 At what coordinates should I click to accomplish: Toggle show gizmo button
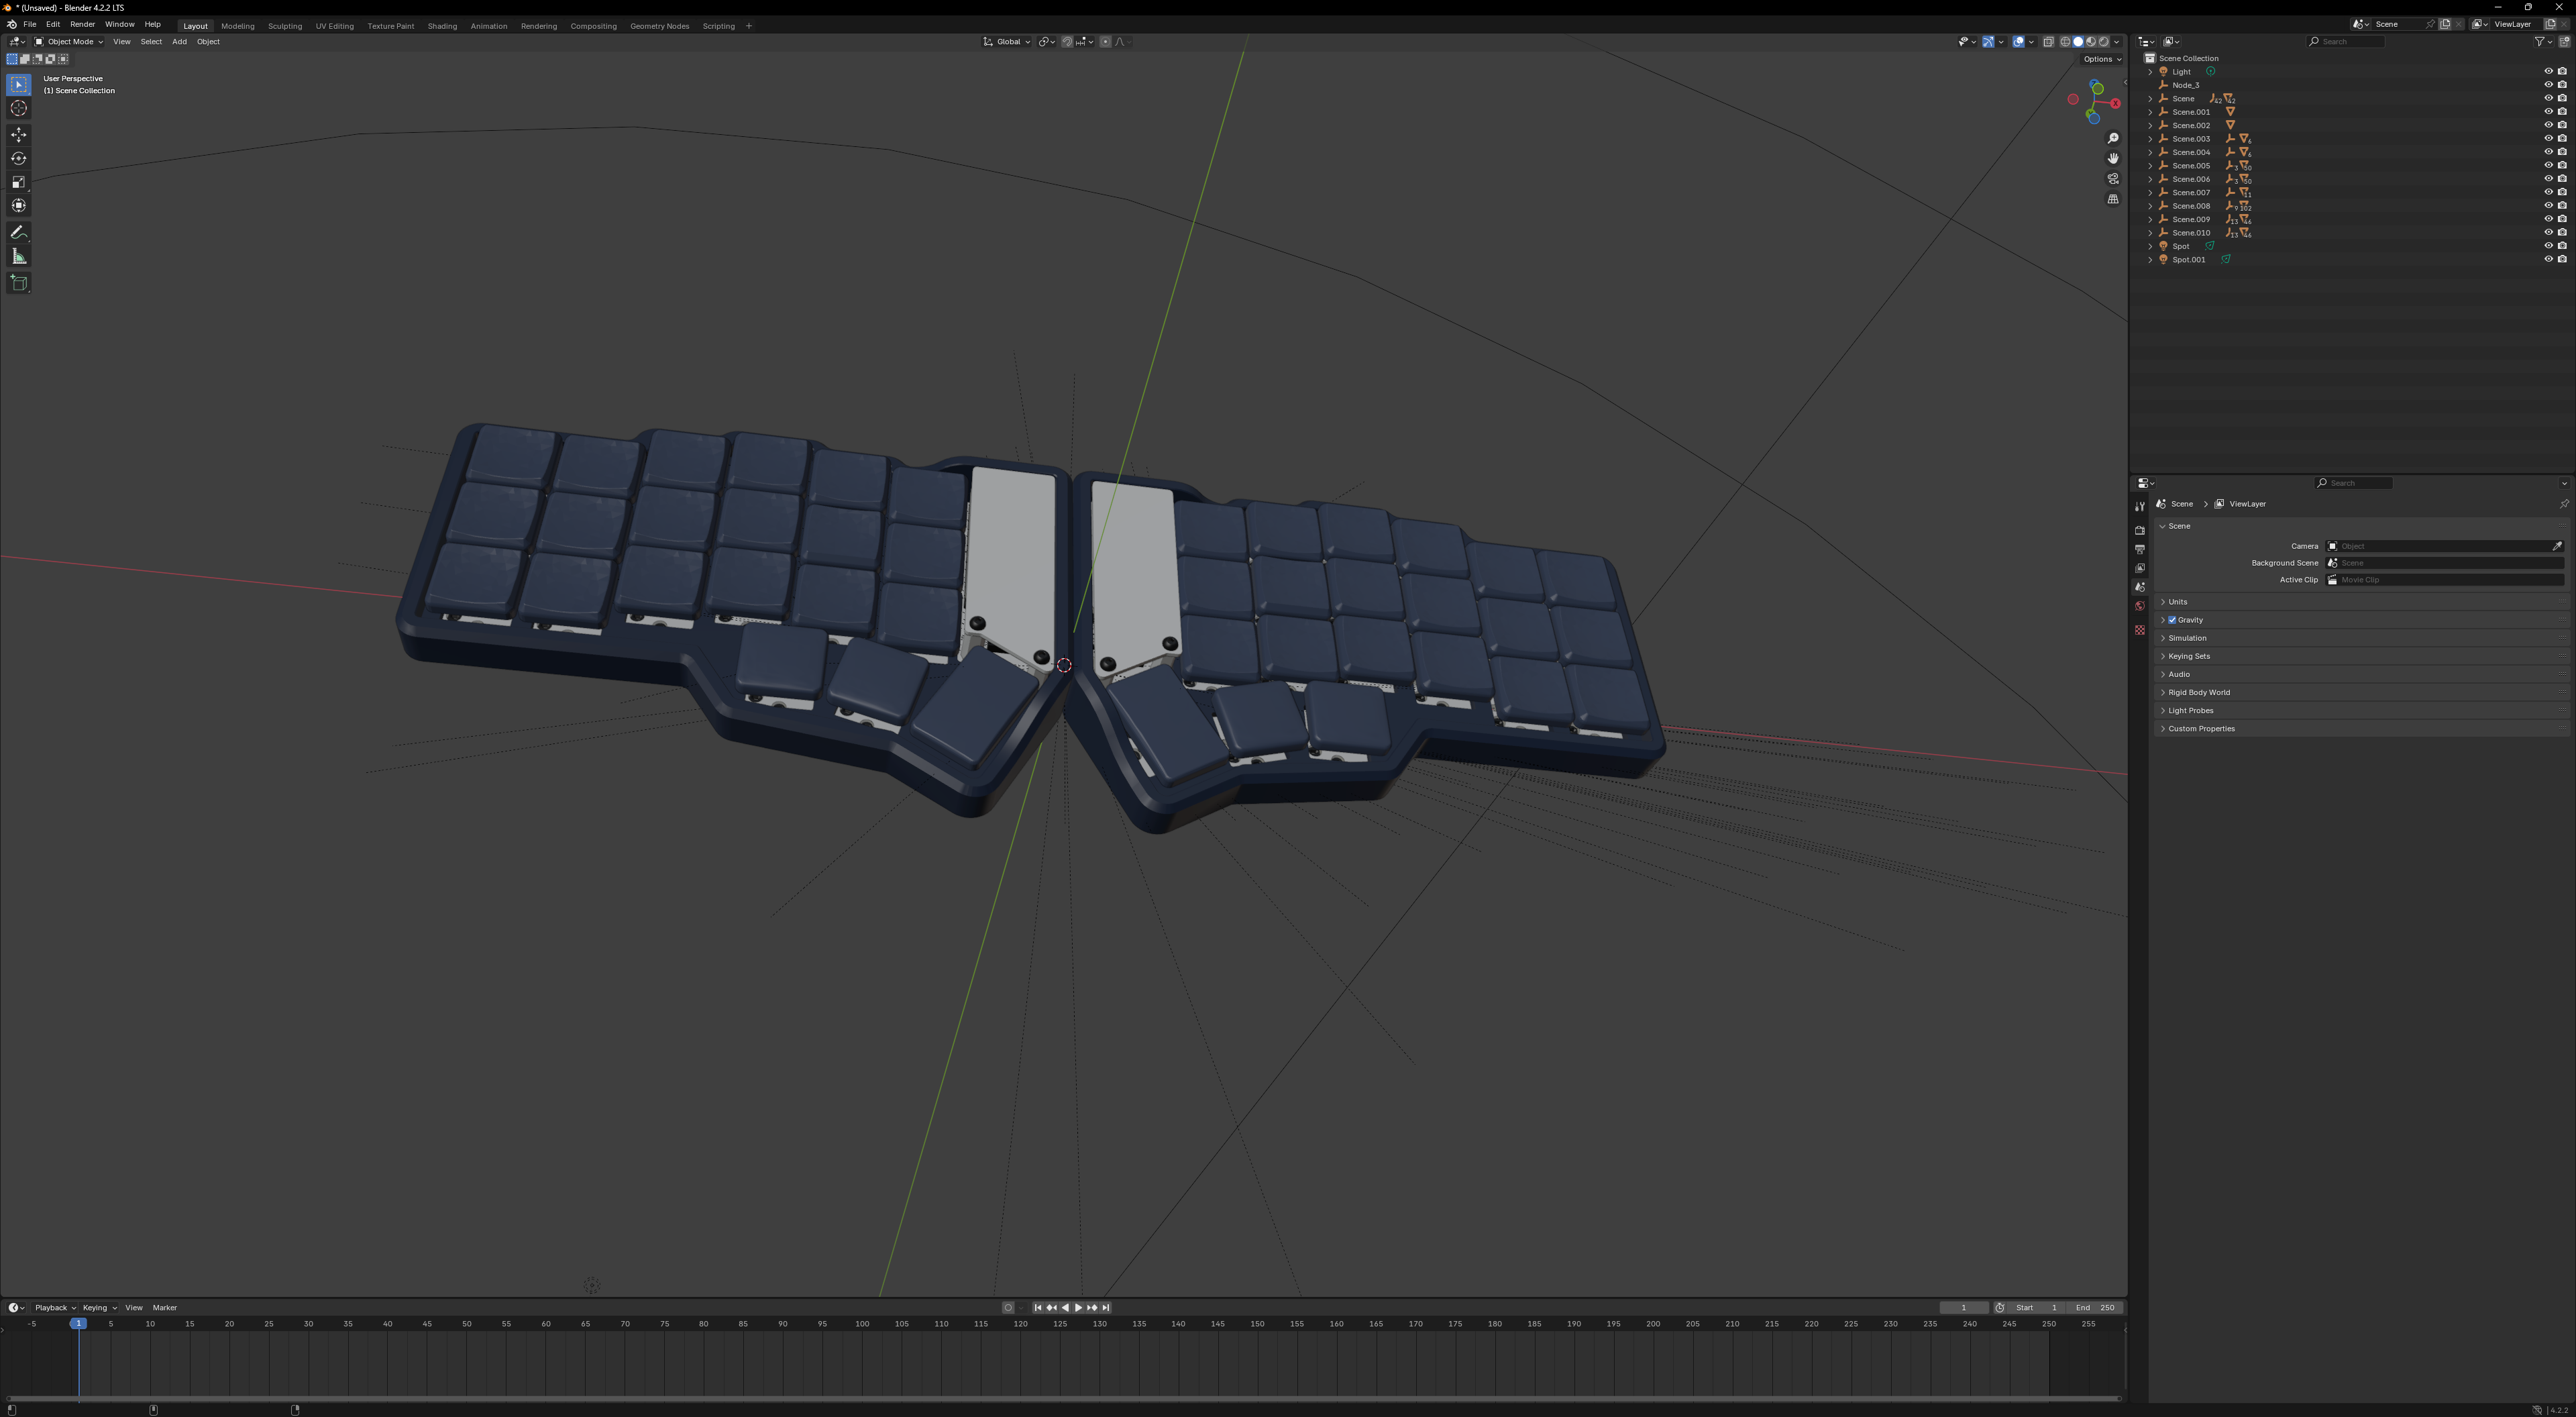click(1989, 42)
